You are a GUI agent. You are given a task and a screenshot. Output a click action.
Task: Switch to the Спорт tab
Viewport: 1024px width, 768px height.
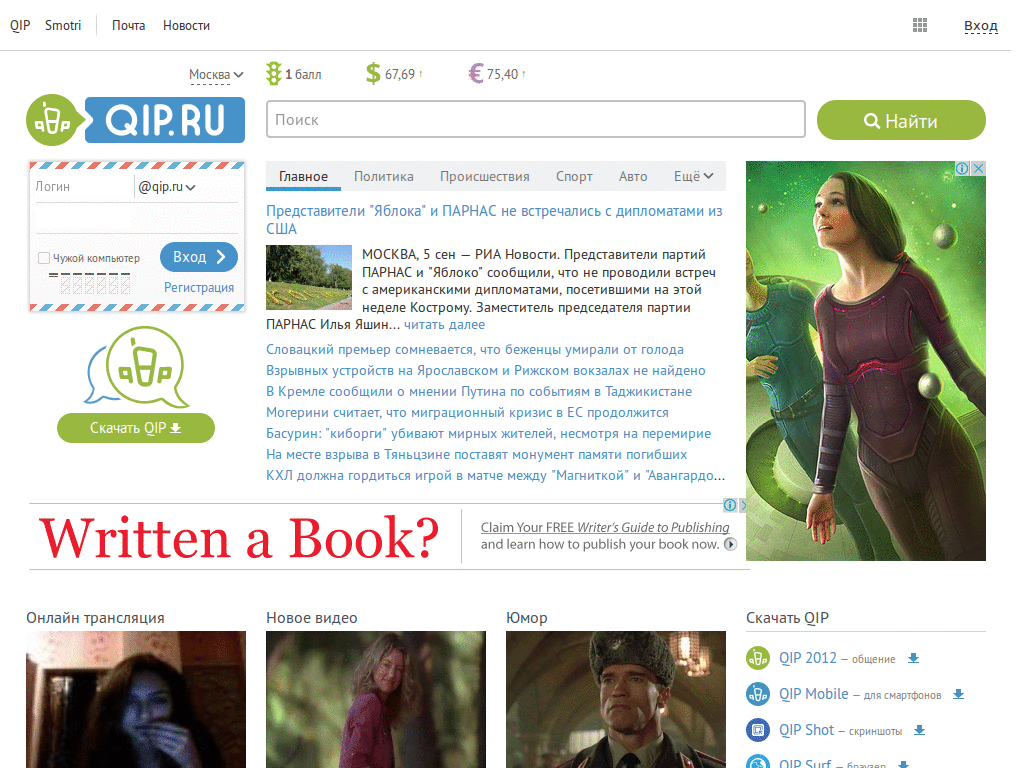(x=574, y=176)
